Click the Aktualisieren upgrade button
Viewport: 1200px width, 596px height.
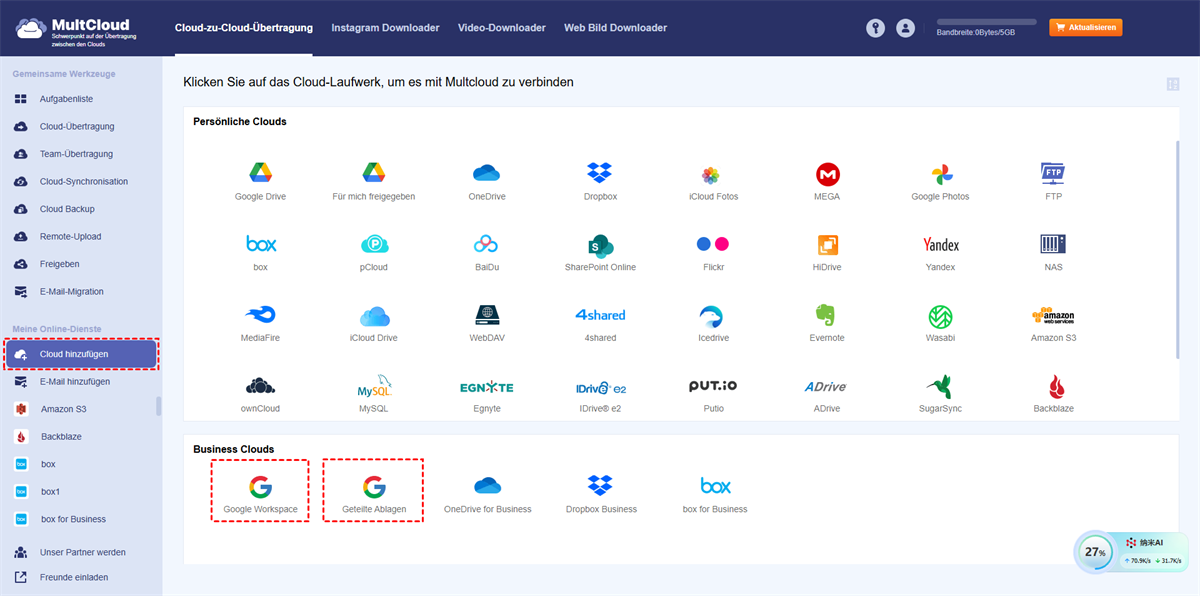coord(1085,28)
